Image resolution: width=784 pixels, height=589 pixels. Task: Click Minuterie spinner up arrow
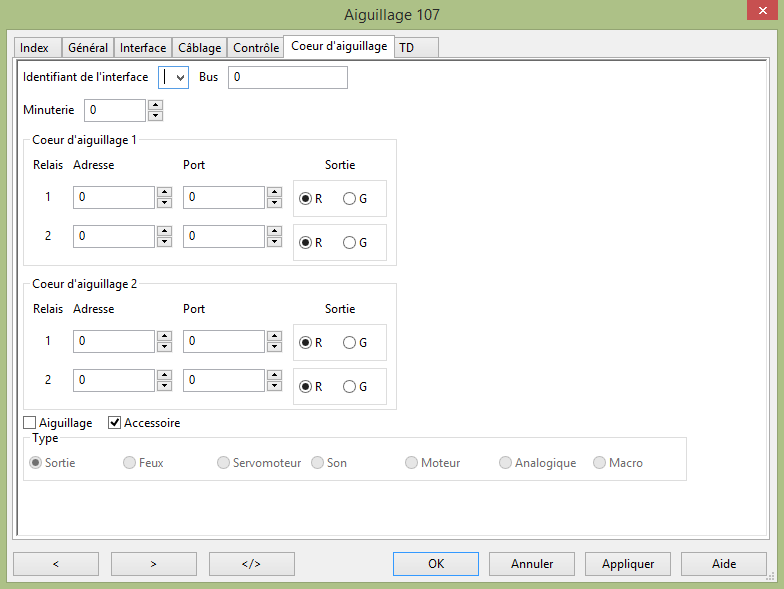coord(155,105)
